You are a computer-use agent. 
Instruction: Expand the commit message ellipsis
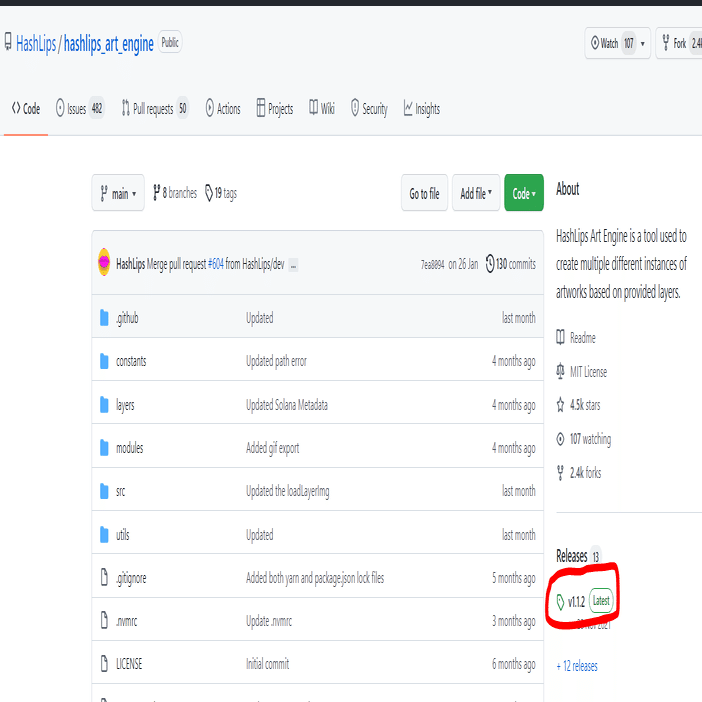pos(293,265)
